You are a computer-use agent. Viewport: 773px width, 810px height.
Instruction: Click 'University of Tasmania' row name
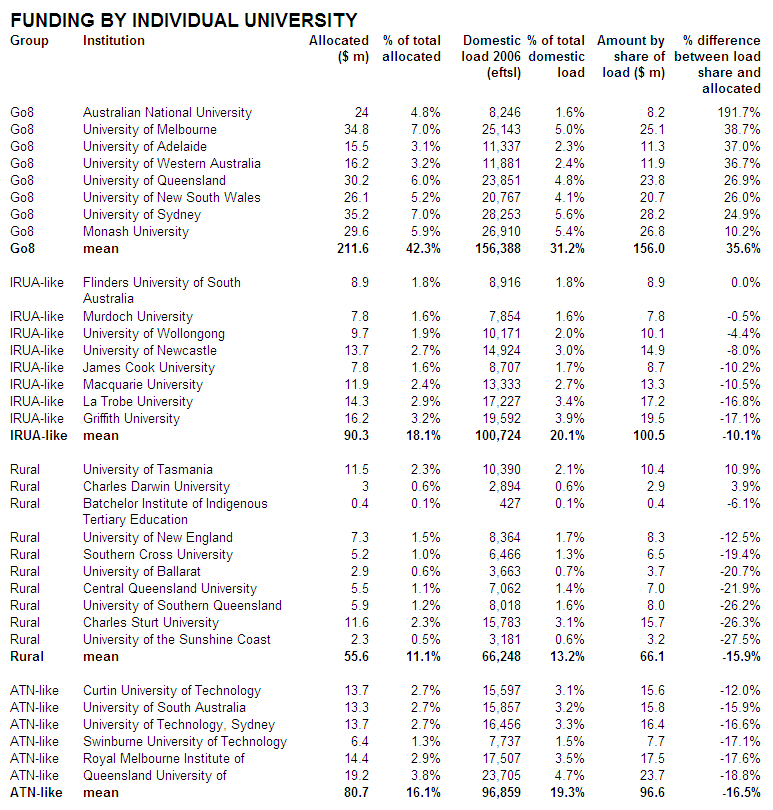[148, 470]
